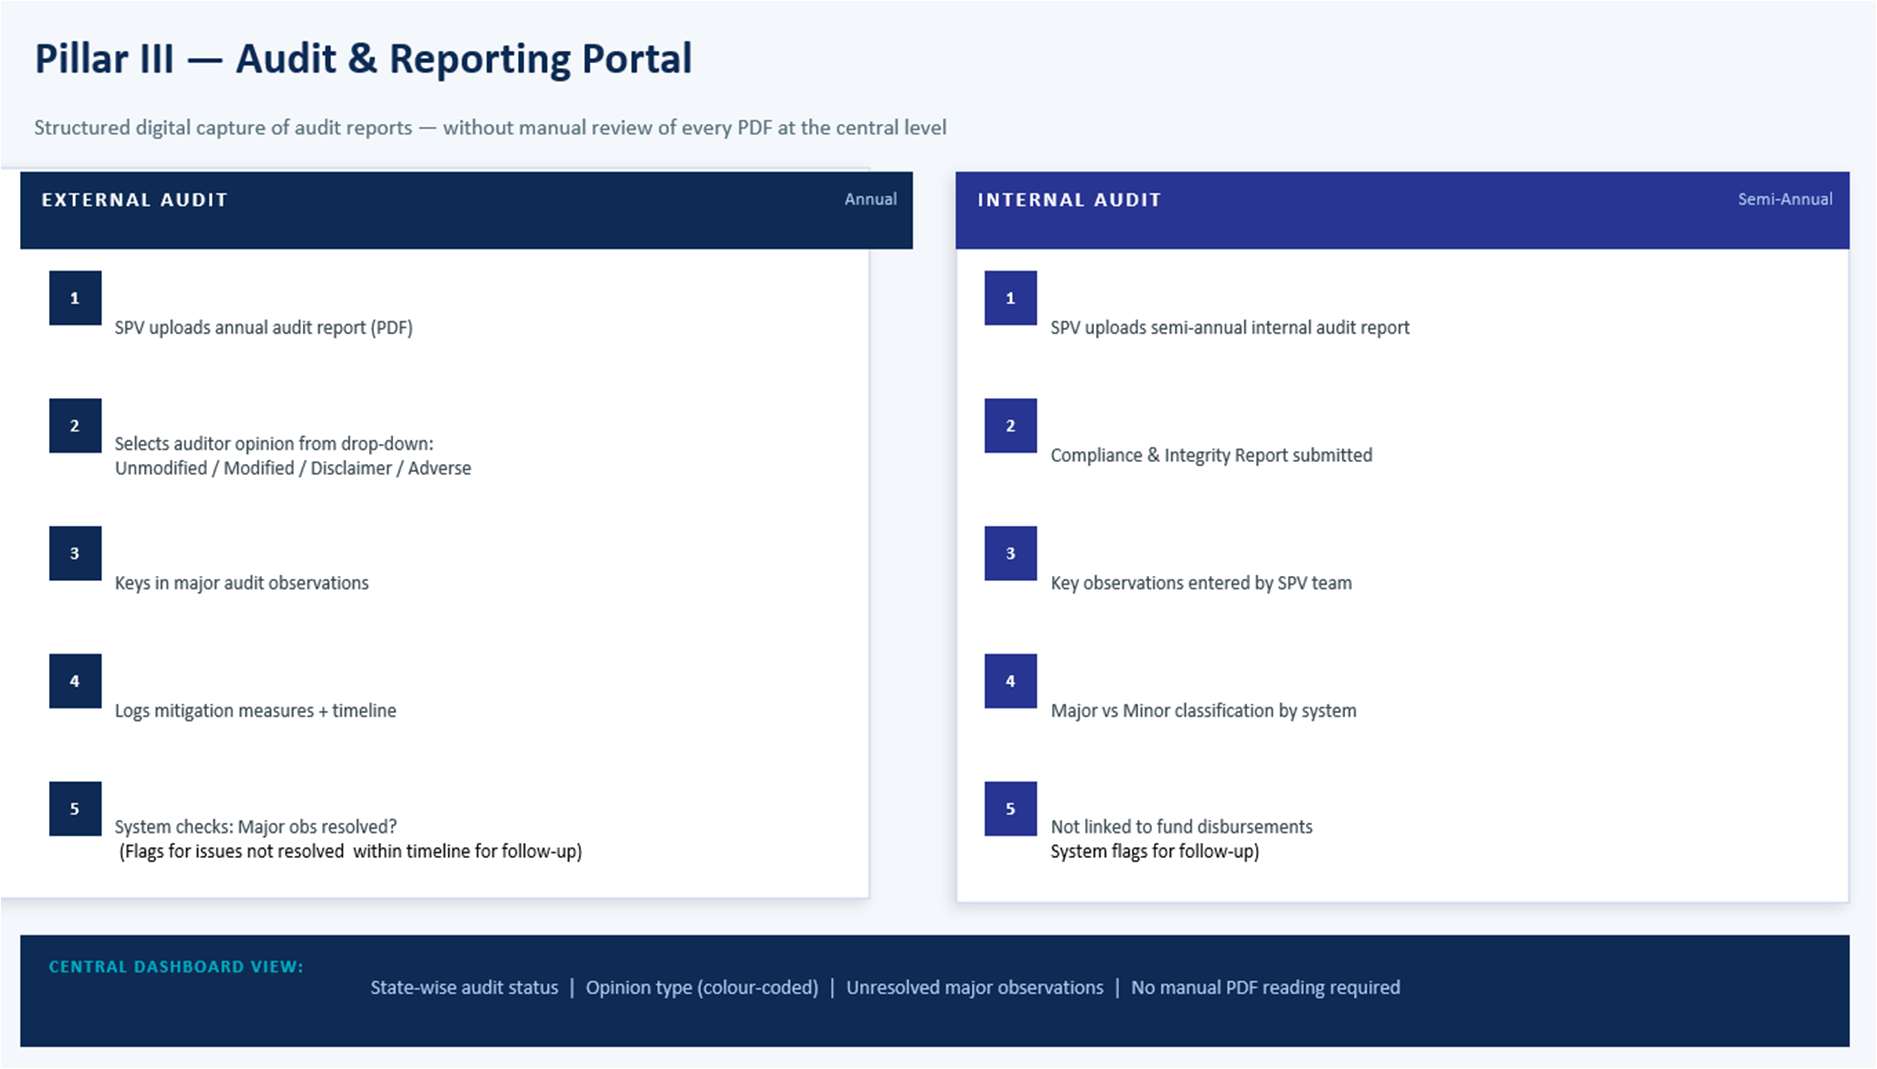Select 'Keys in major audit observations' text
This screenshot has height=1069, width=1877.
[x=241, y=583]
